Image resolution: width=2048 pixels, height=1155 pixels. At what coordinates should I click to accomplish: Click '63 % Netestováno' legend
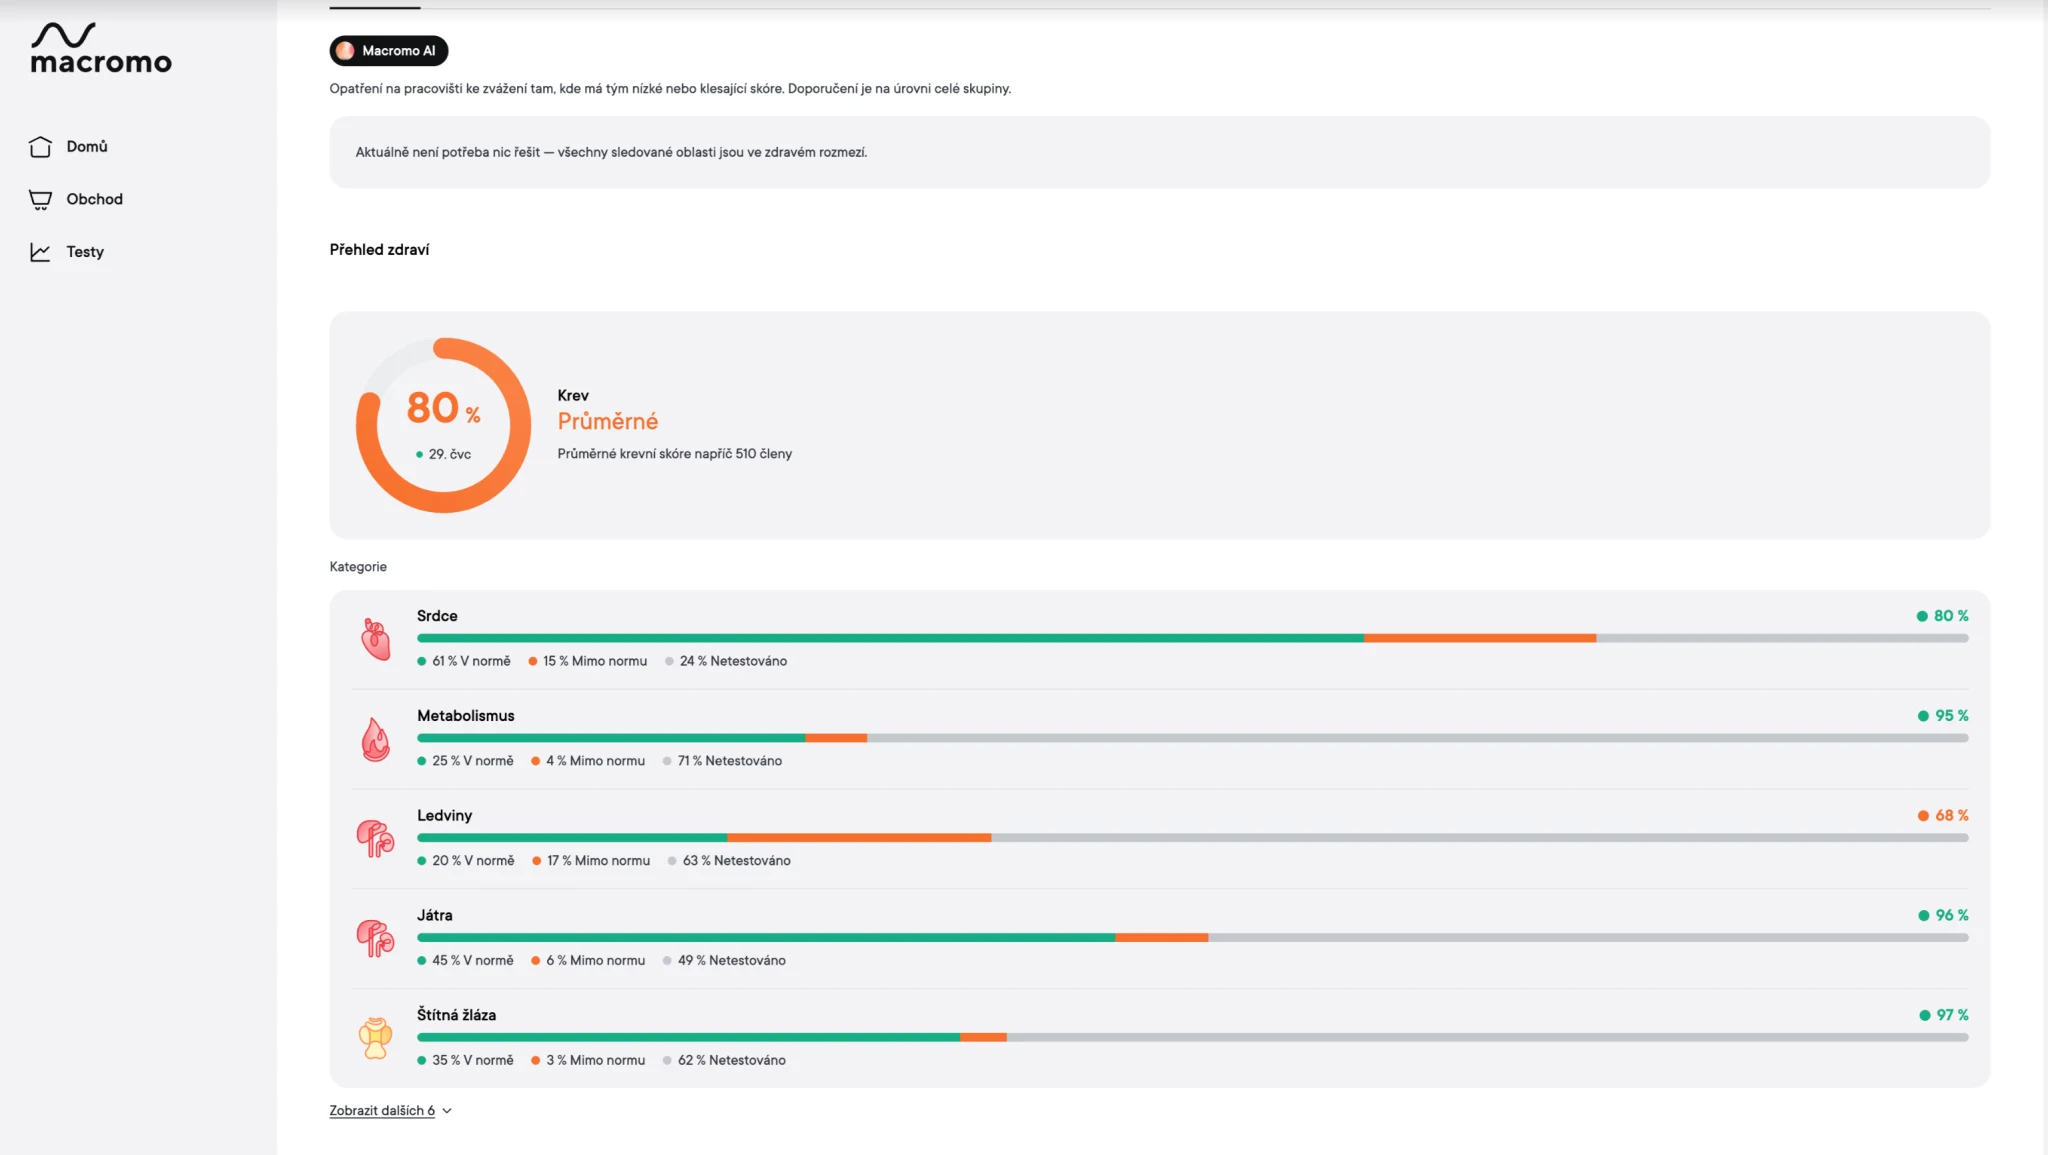pos(729,861)
